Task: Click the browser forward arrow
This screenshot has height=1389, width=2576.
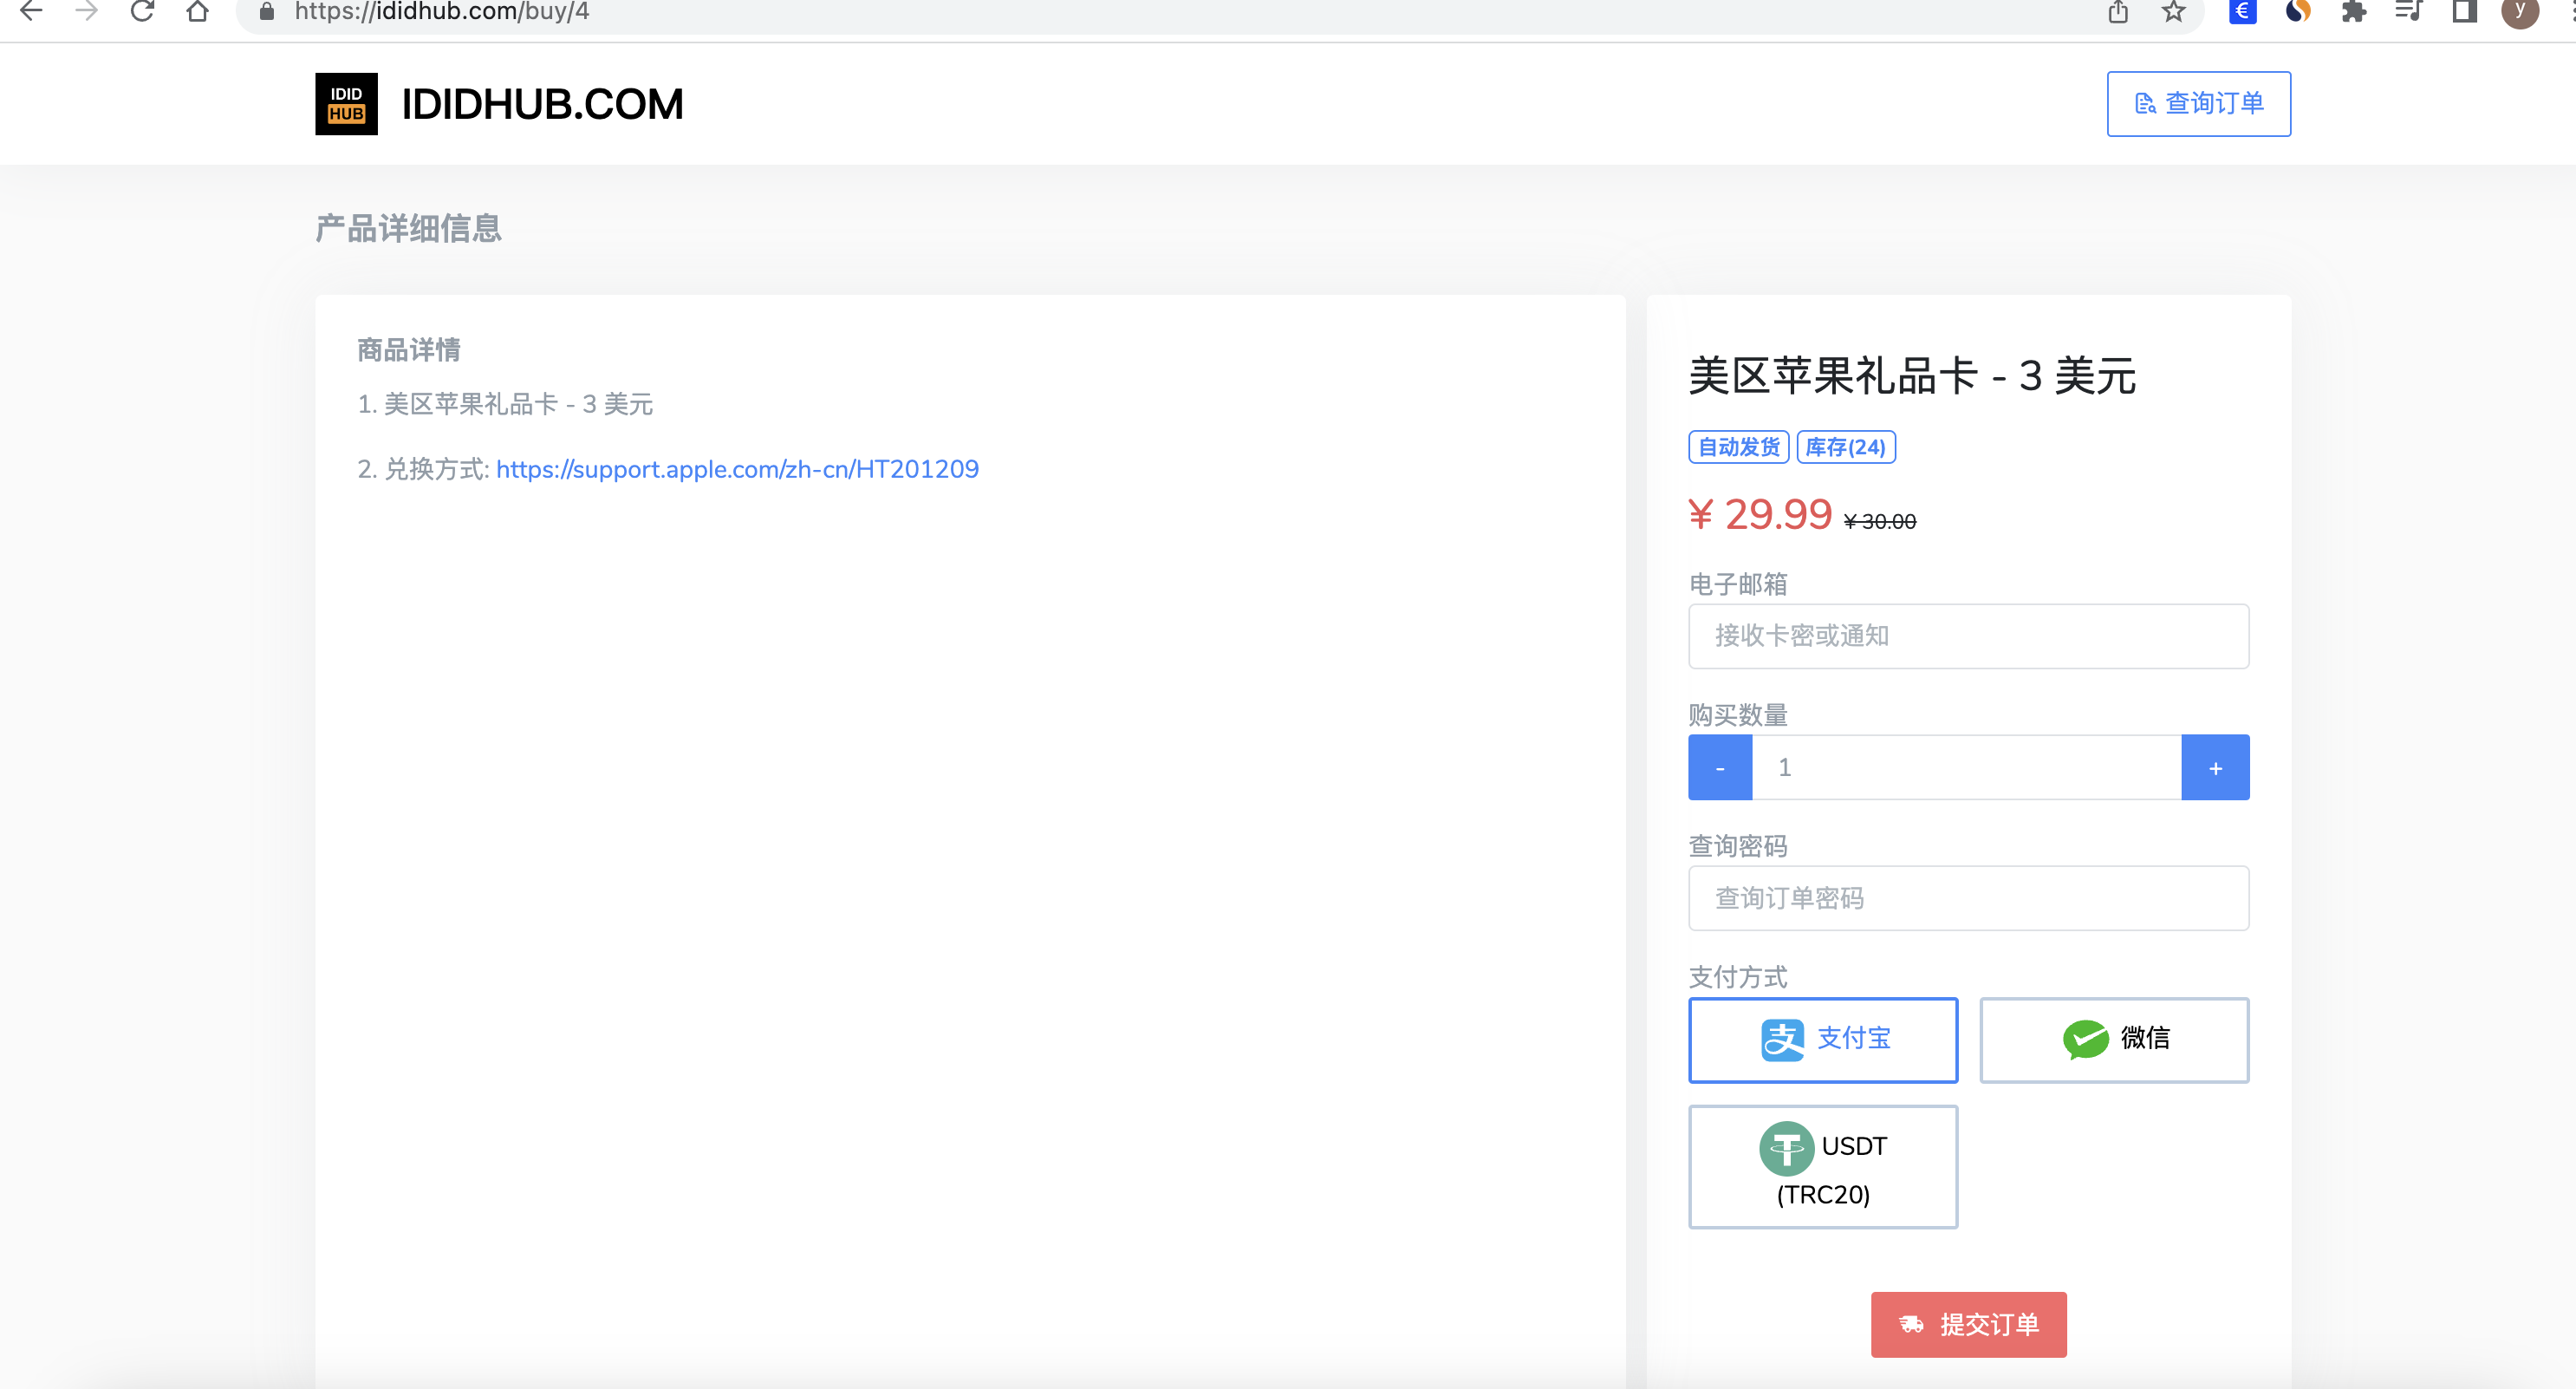Action: coord(87,11)
